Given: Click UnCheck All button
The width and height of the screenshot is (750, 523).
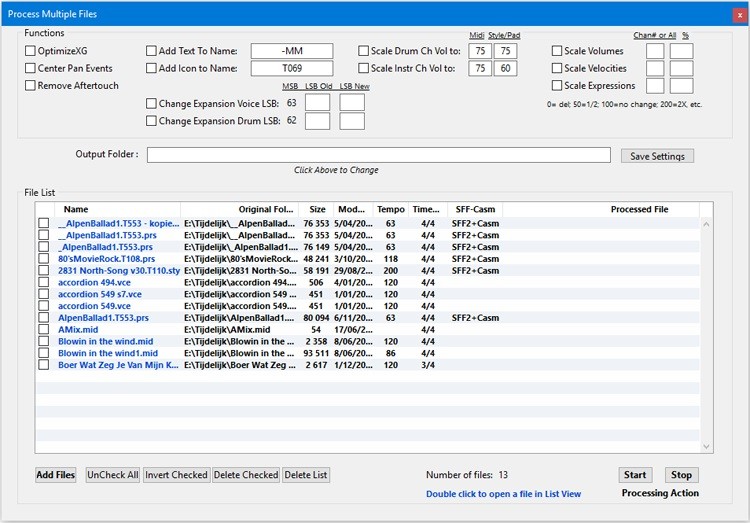Looking at the screenshot, I should (x=112, y=475).
